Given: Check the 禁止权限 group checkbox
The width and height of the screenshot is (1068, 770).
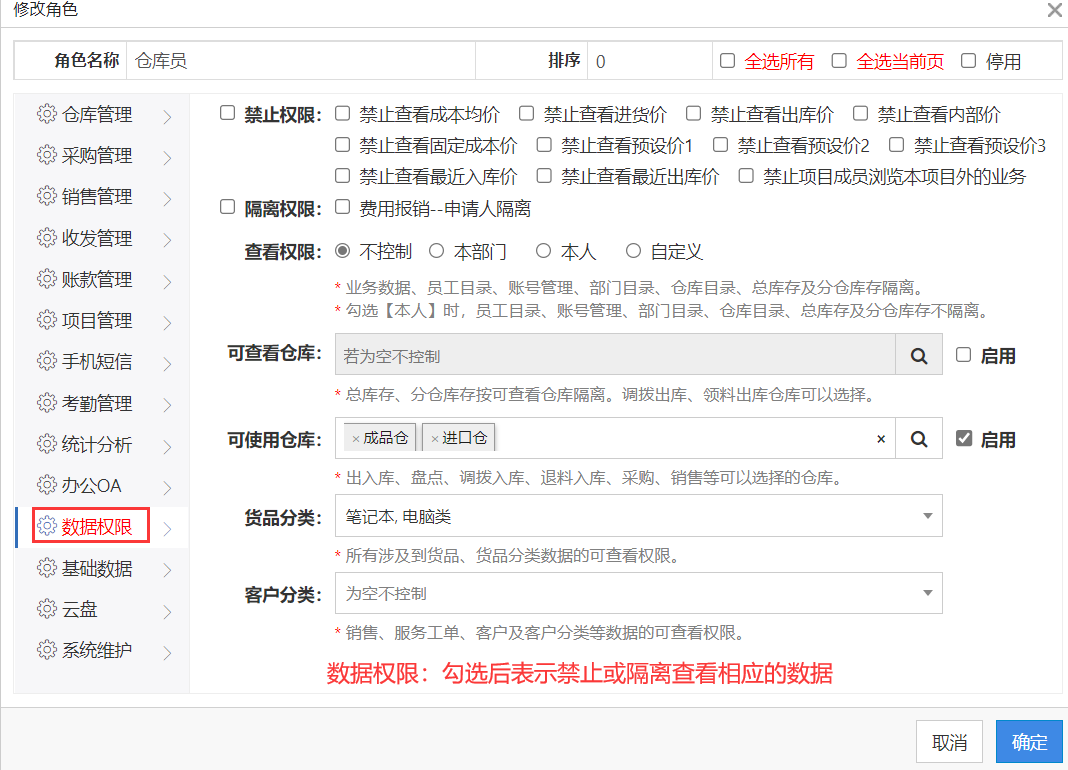Looking at the screenshot, I should (227, 112).
